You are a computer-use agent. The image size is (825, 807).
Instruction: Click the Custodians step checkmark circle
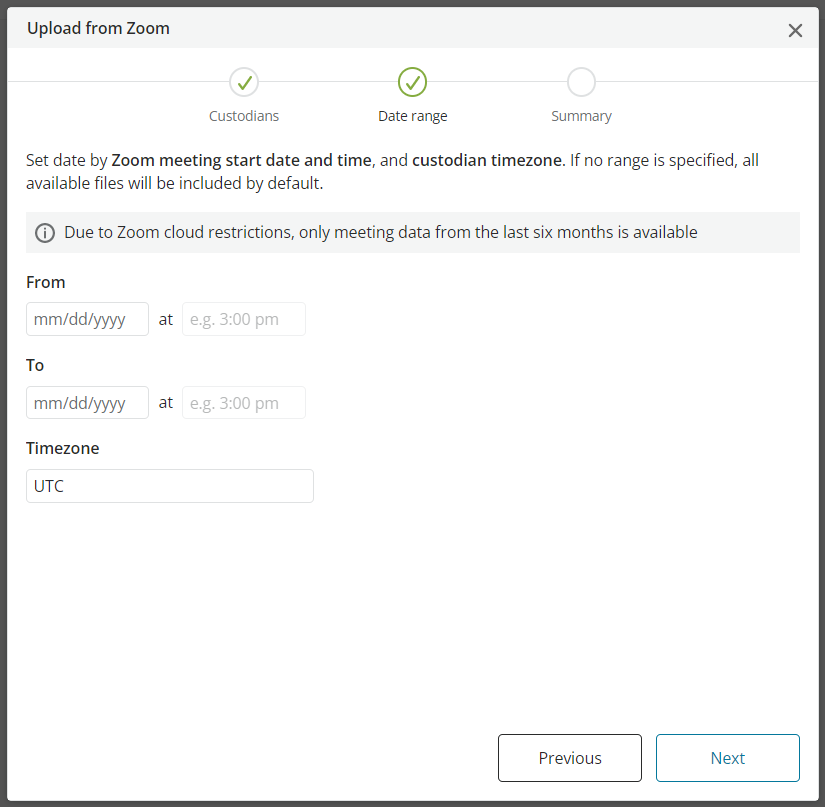click(x=244, y=82)
